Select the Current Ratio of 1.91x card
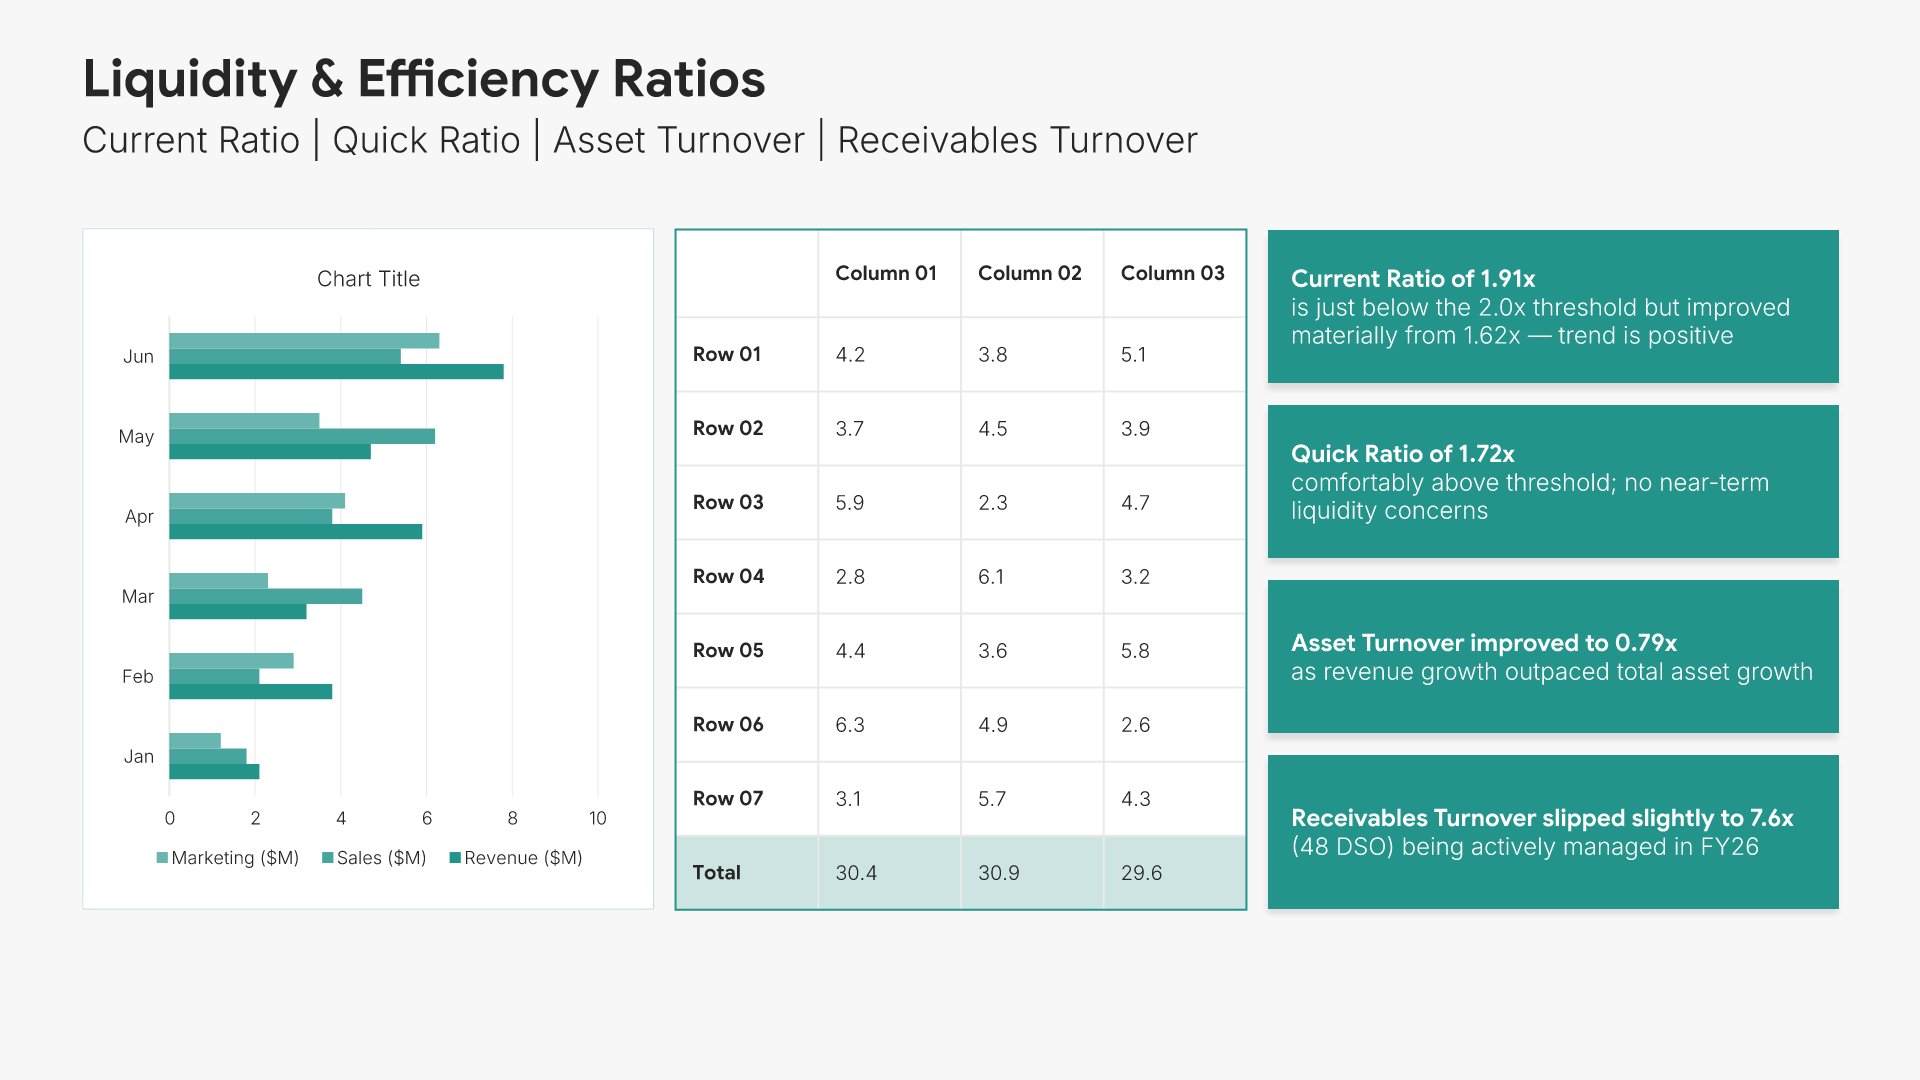 pyautogui.click(x=1552, y=306)
